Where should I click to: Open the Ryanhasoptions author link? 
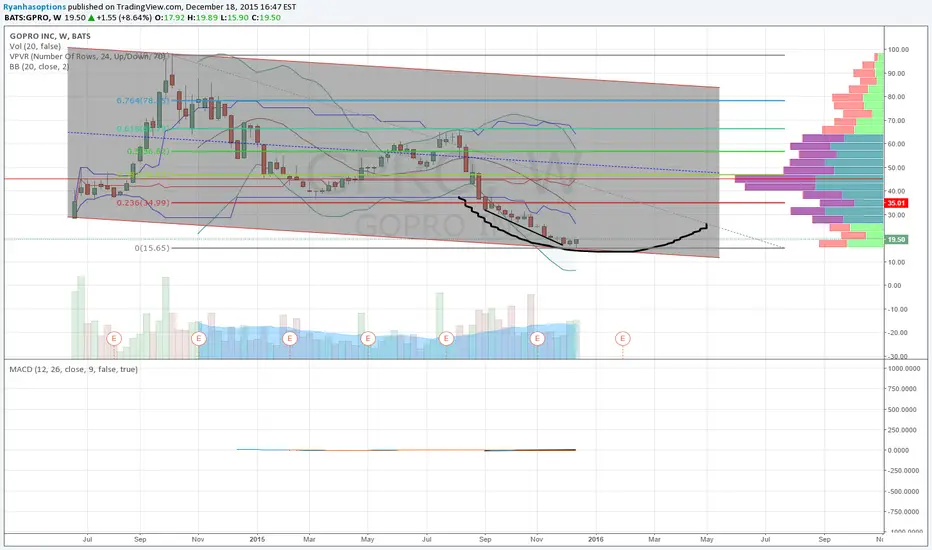34,7
